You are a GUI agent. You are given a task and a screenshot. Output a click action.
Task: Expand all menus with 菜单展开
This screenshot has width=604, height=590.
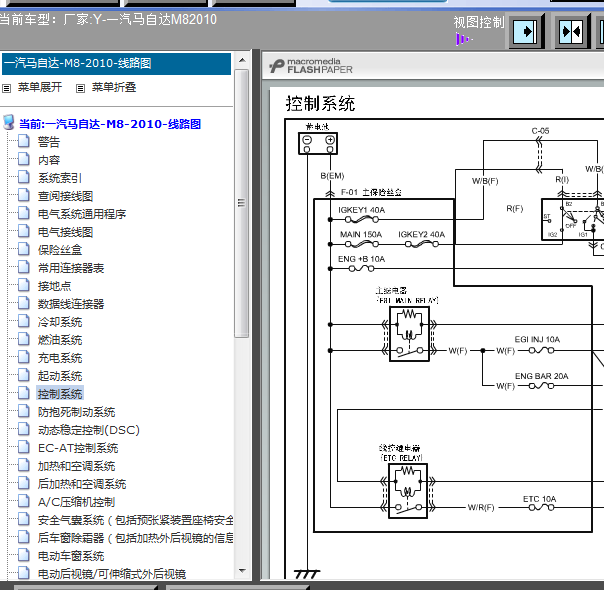click(40, 87)
